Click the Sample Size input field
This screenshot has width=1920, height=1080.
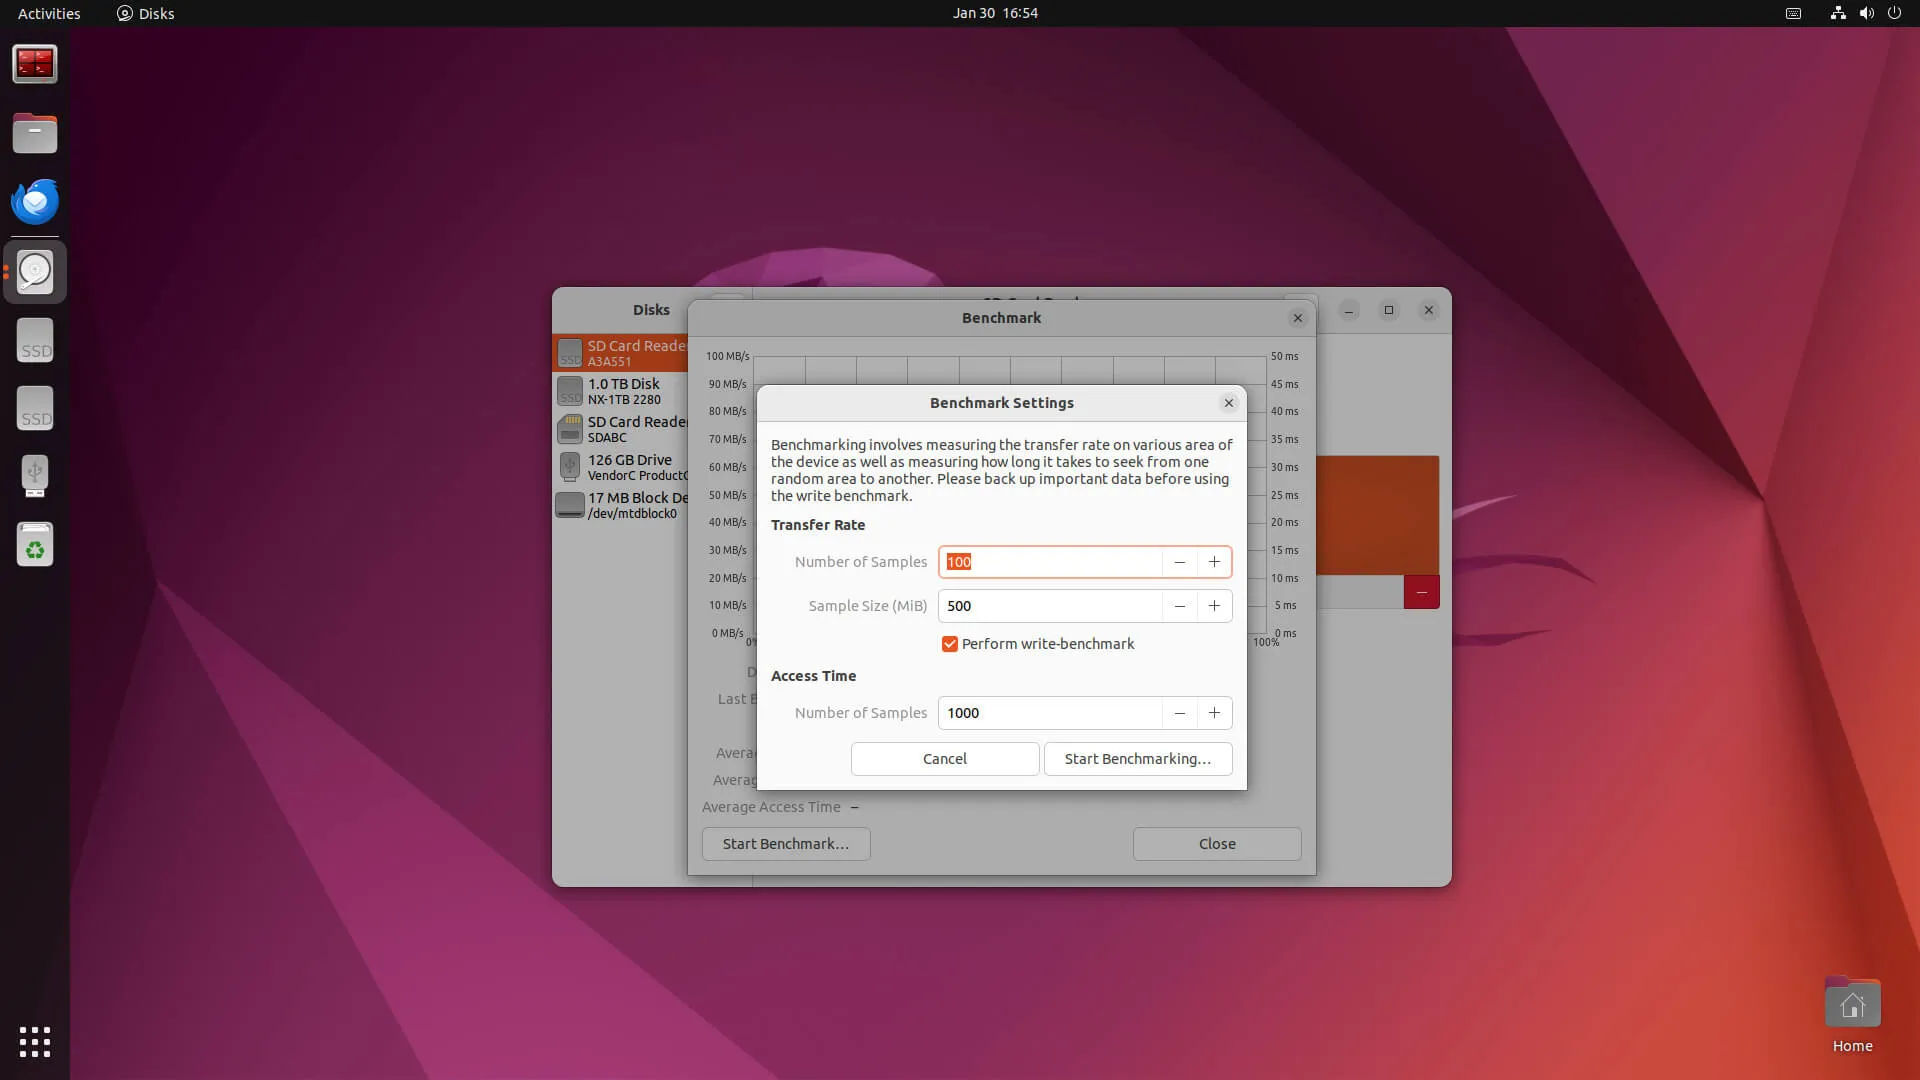(x=1050, y=606)
